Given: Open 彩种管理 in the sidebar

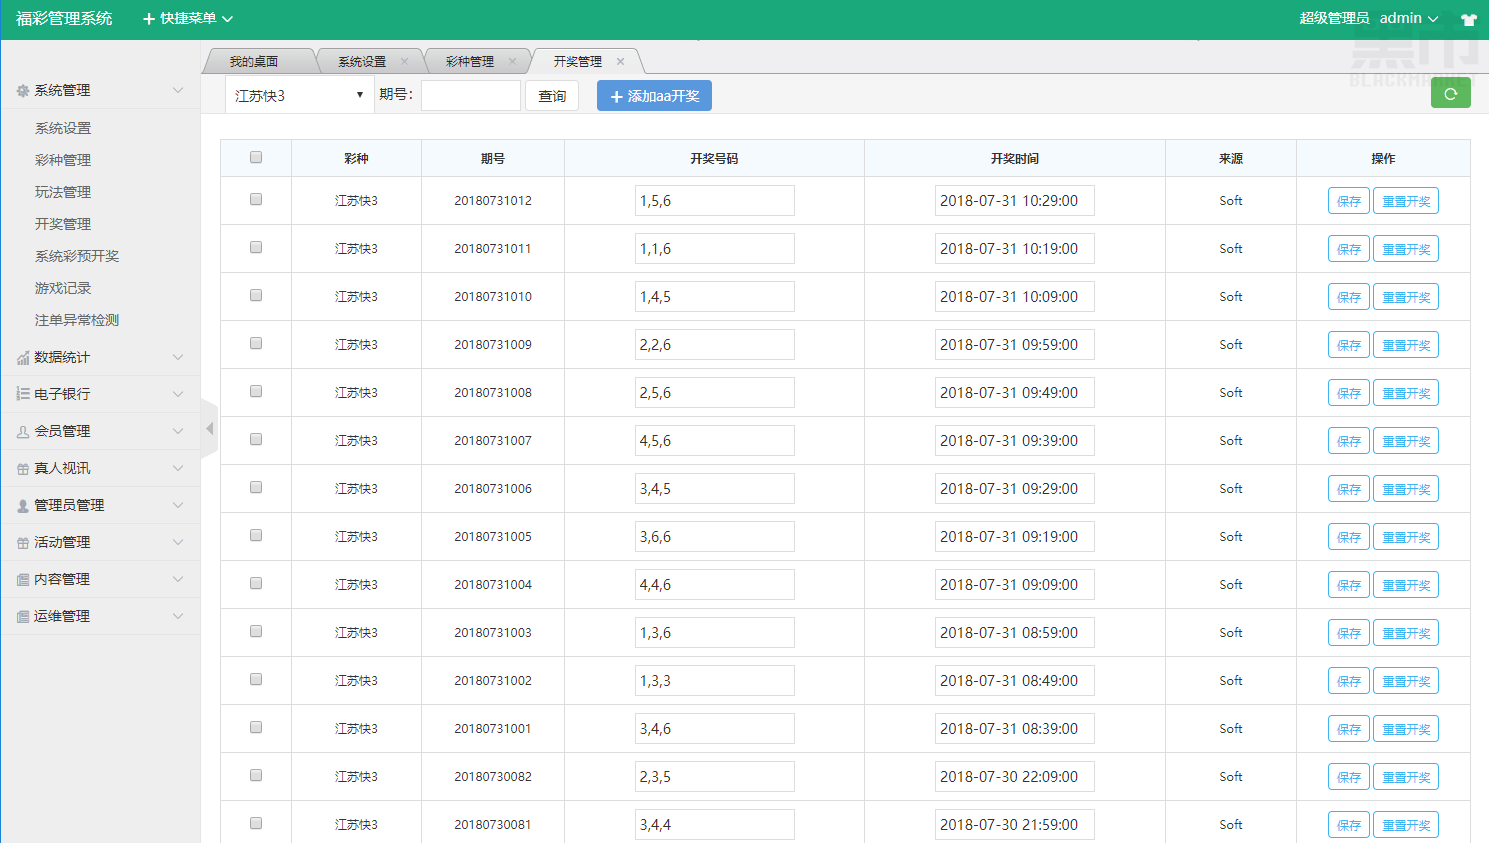Looking at the screenshot, I should 63,160.
